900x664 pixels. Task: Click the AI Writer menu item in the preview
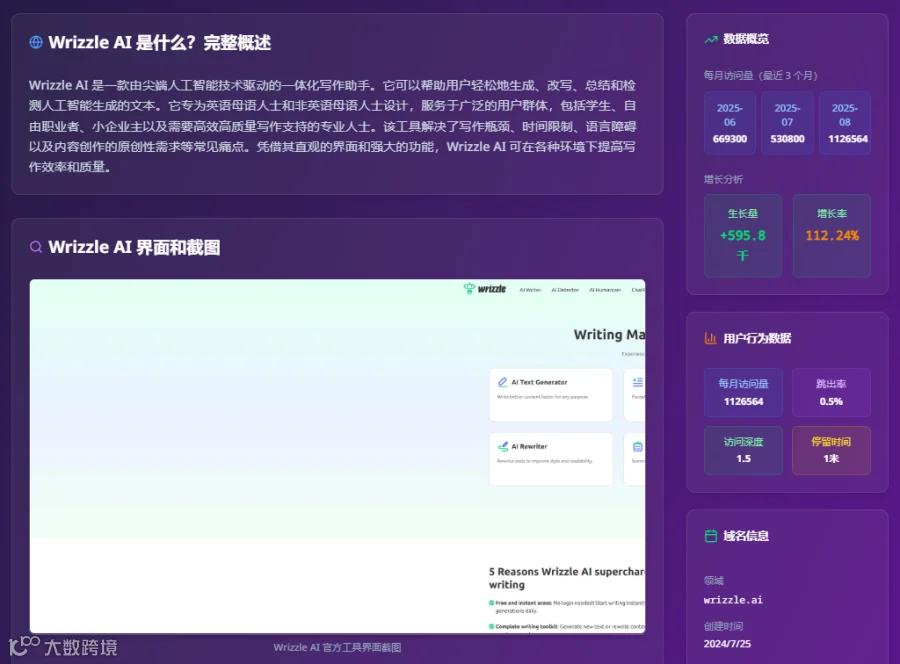[530, 290]
